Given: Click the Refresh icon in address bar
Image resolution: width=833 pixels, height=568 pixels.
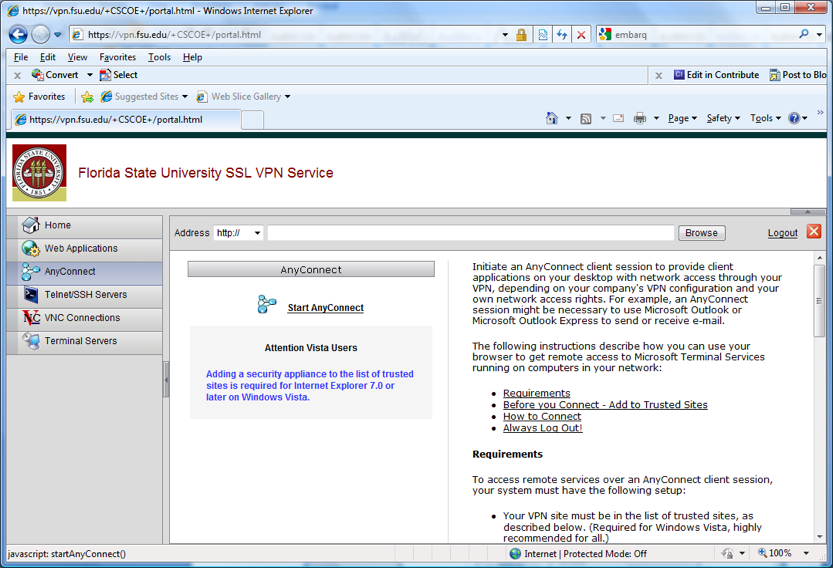Looking at the screenshot, I should (562, 35).
